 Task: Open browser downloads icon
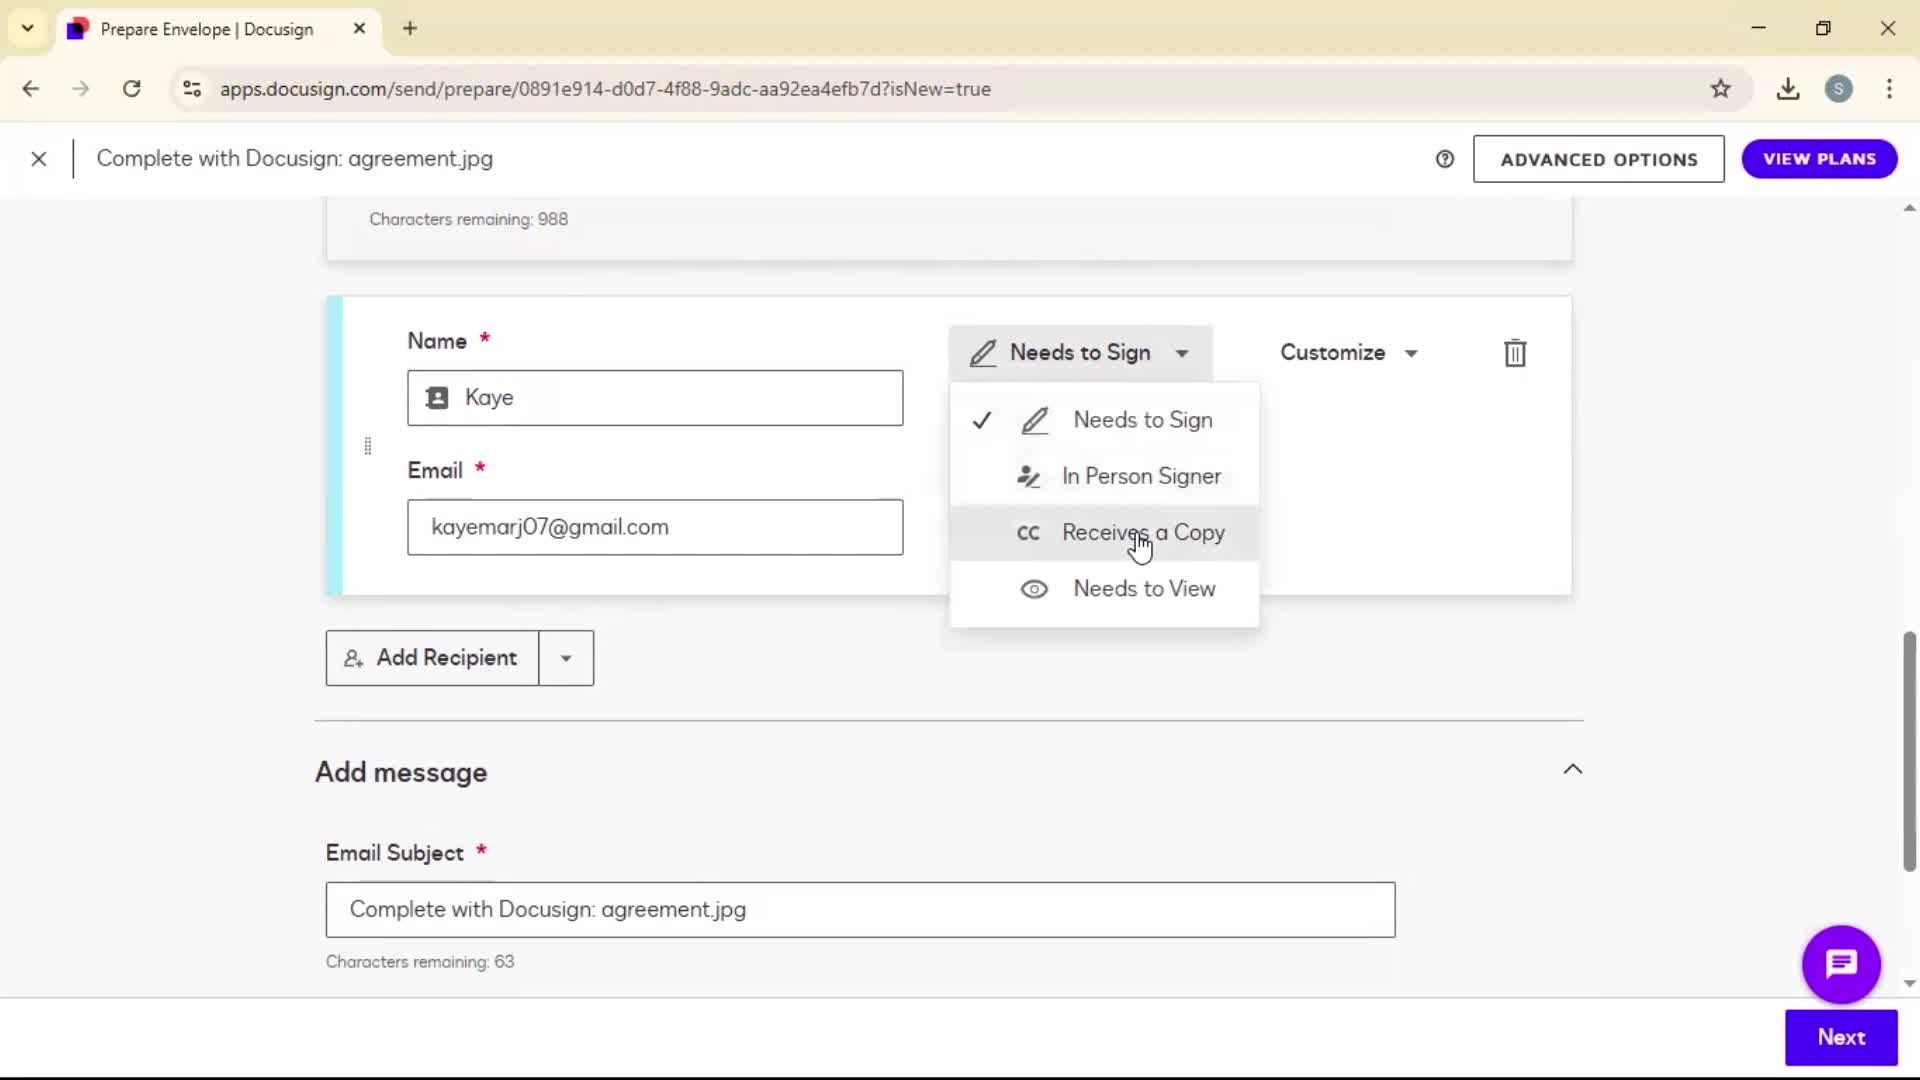[1788, 89]
